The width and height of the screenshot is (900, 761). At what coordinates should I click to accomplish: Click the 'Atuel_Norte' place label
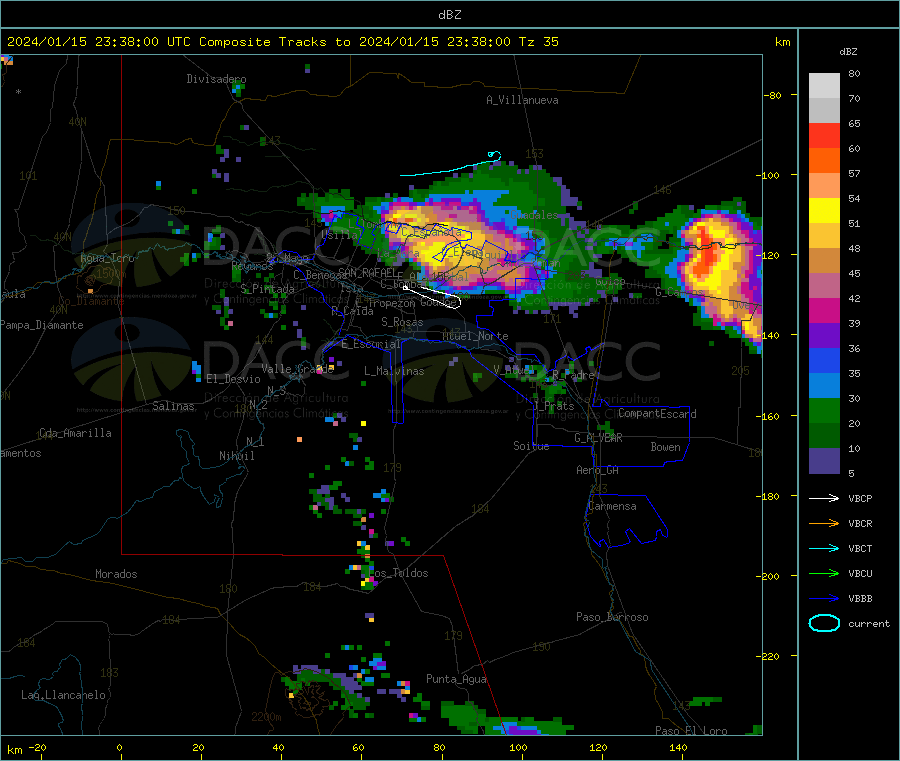click(x=475, y=336)
